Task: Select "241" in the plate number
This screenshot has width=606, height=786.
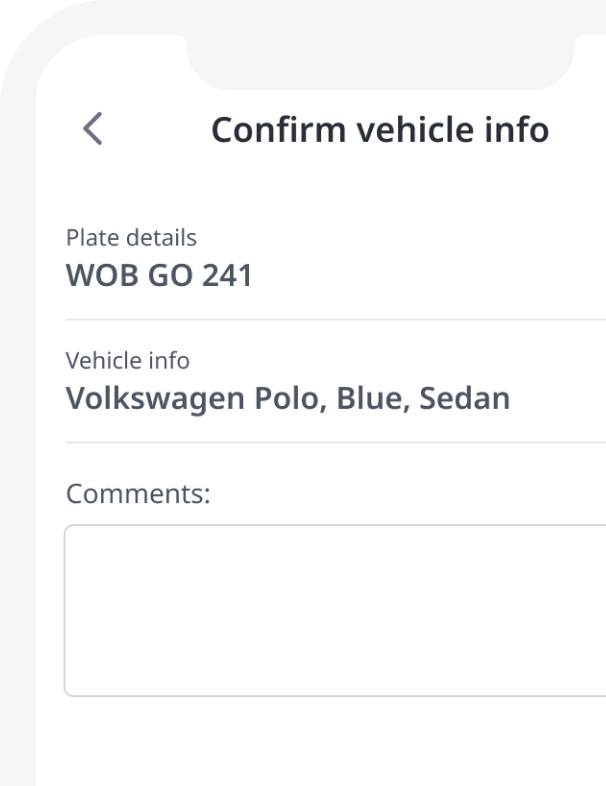Action: (x=226, y=276)
